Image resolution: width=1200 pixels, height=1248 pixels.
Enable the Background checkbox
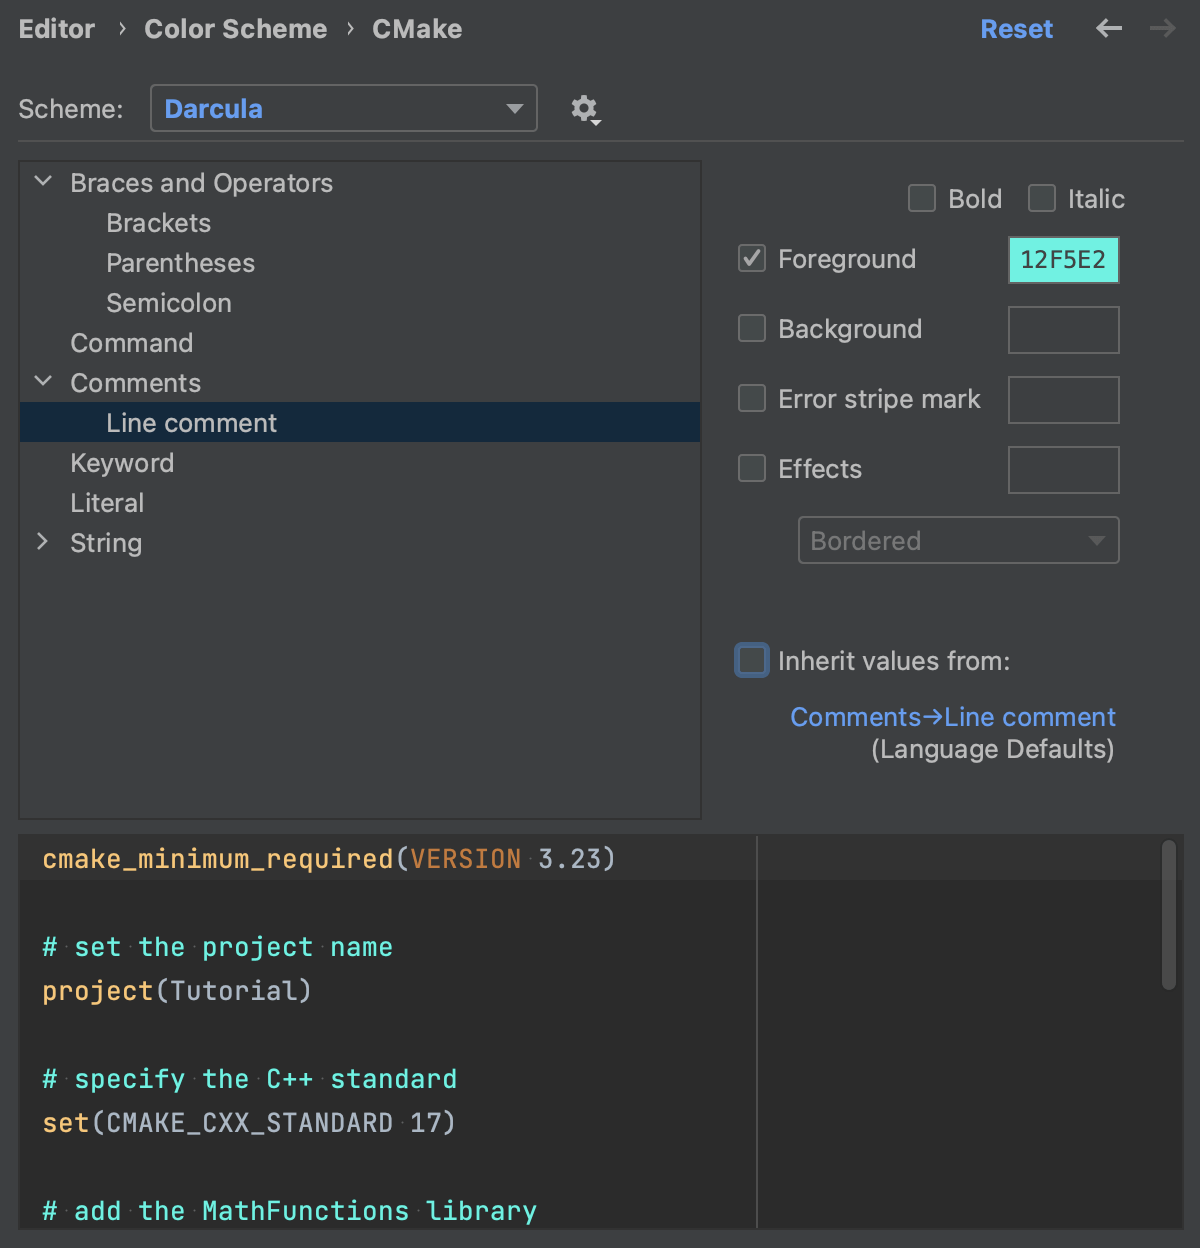click(752, 328)
